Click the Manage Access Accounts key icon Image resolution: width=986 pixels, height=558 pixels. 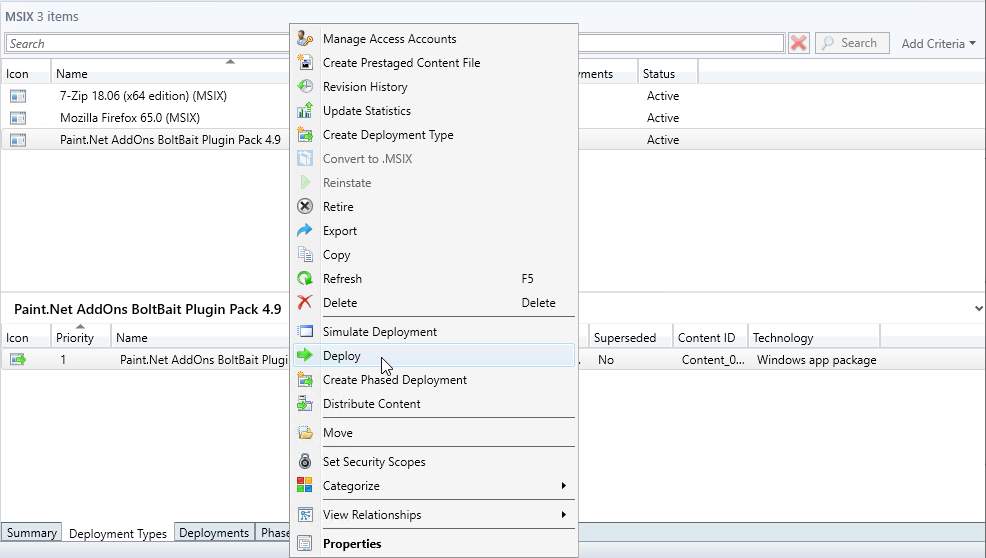click(x=306, y=39)
